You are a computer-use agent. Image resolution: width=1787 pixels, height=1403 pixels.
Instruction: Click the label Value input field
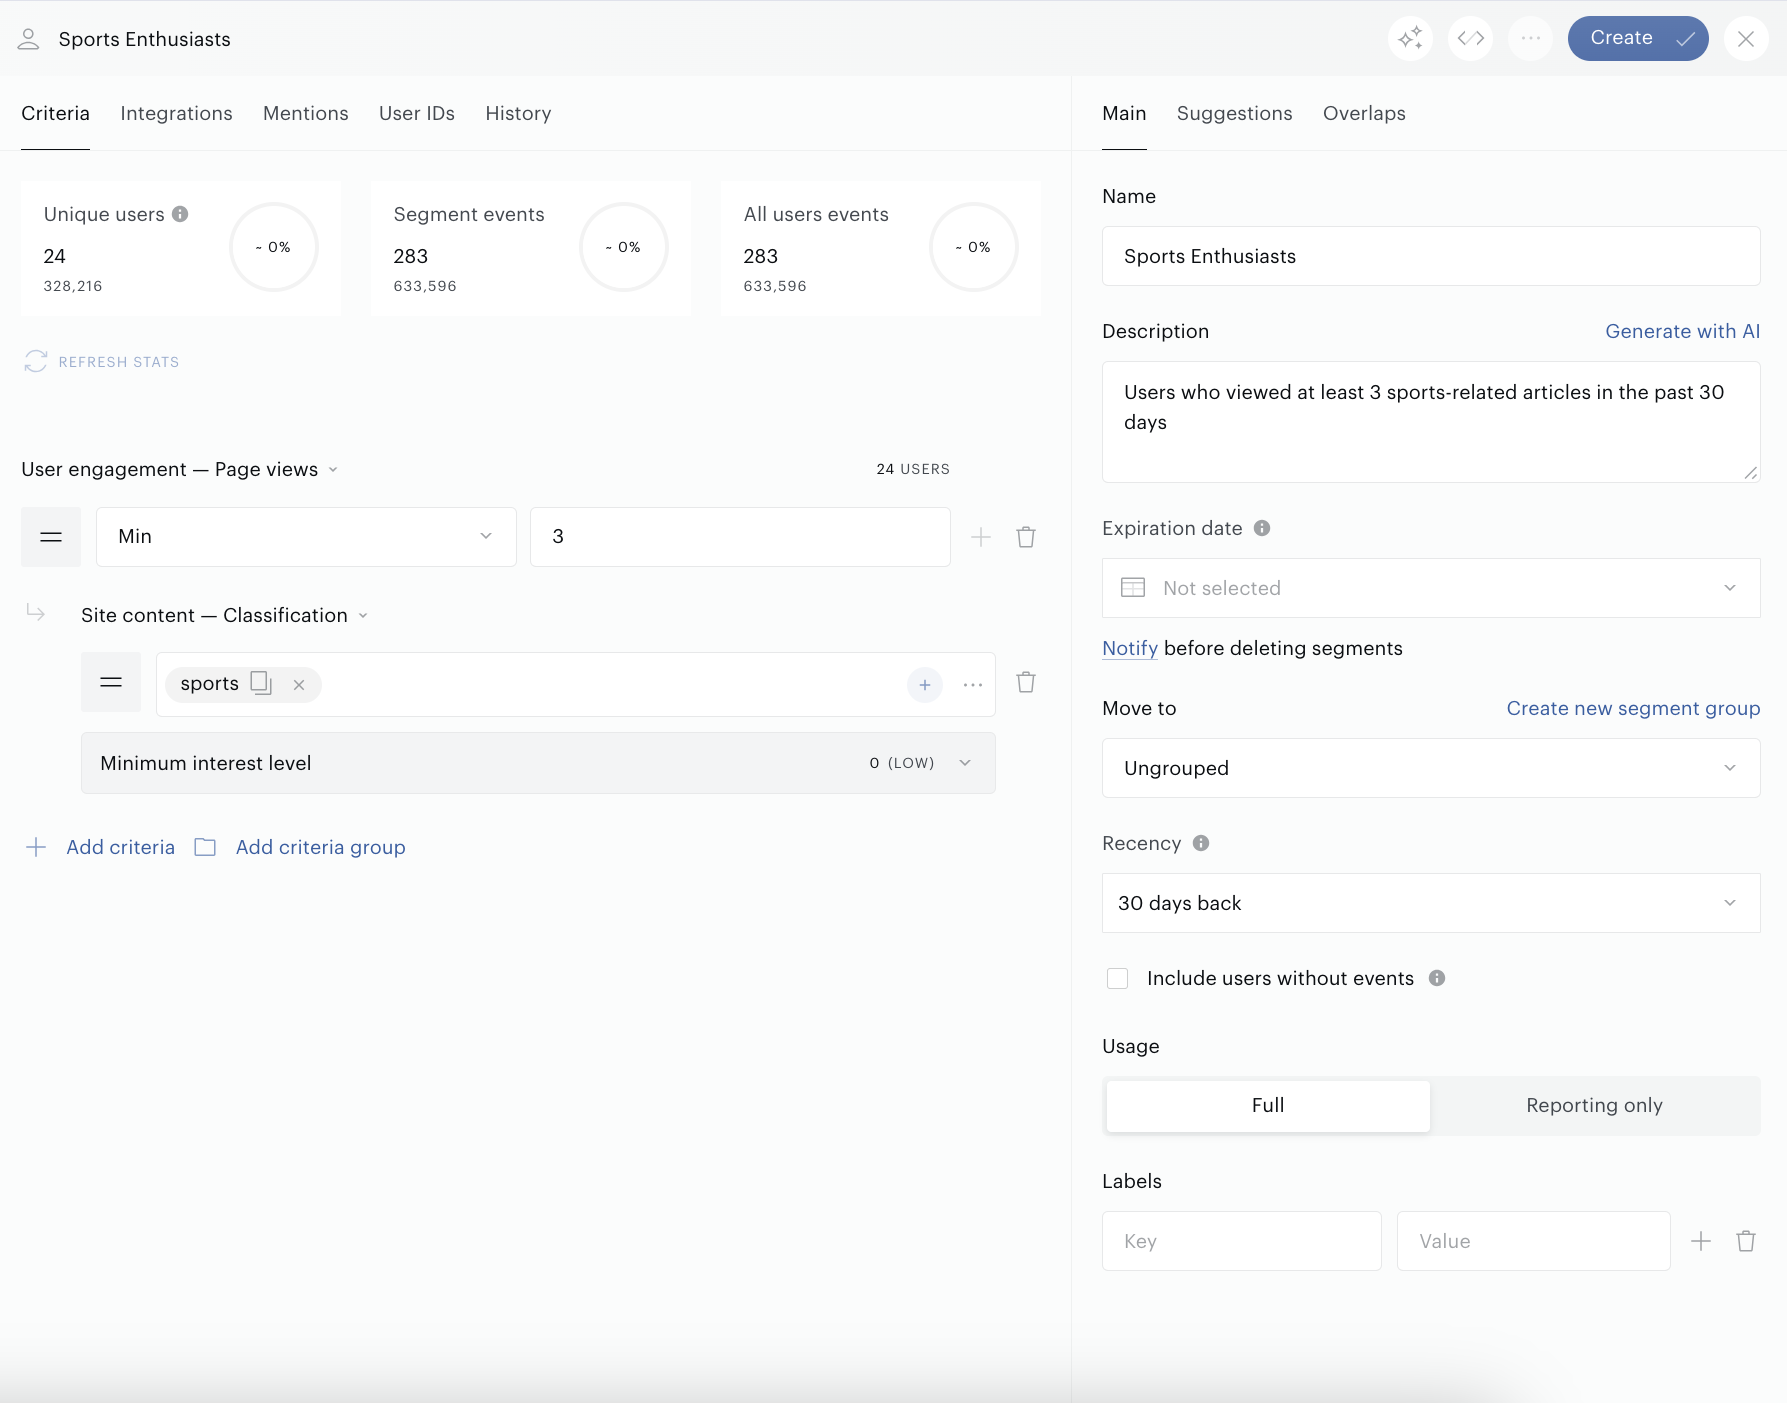(1534, 1241)
